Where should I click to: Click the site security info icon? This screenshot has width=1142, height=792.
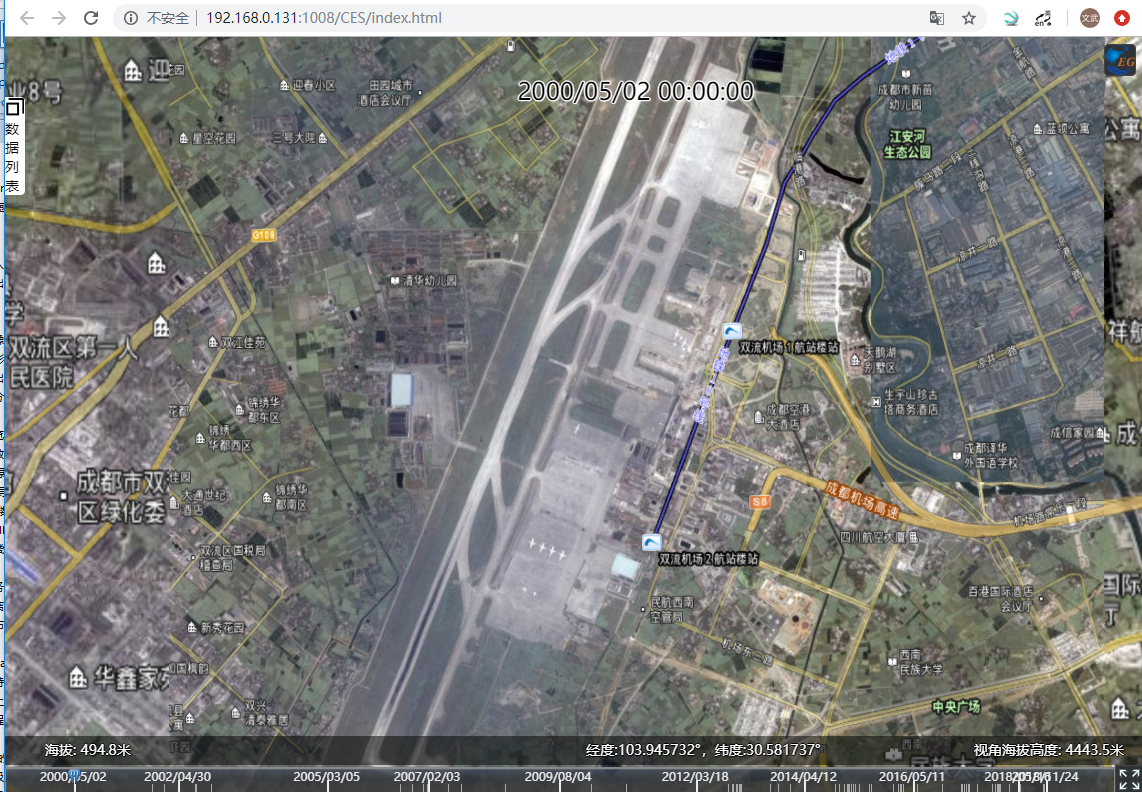point(130,18)
